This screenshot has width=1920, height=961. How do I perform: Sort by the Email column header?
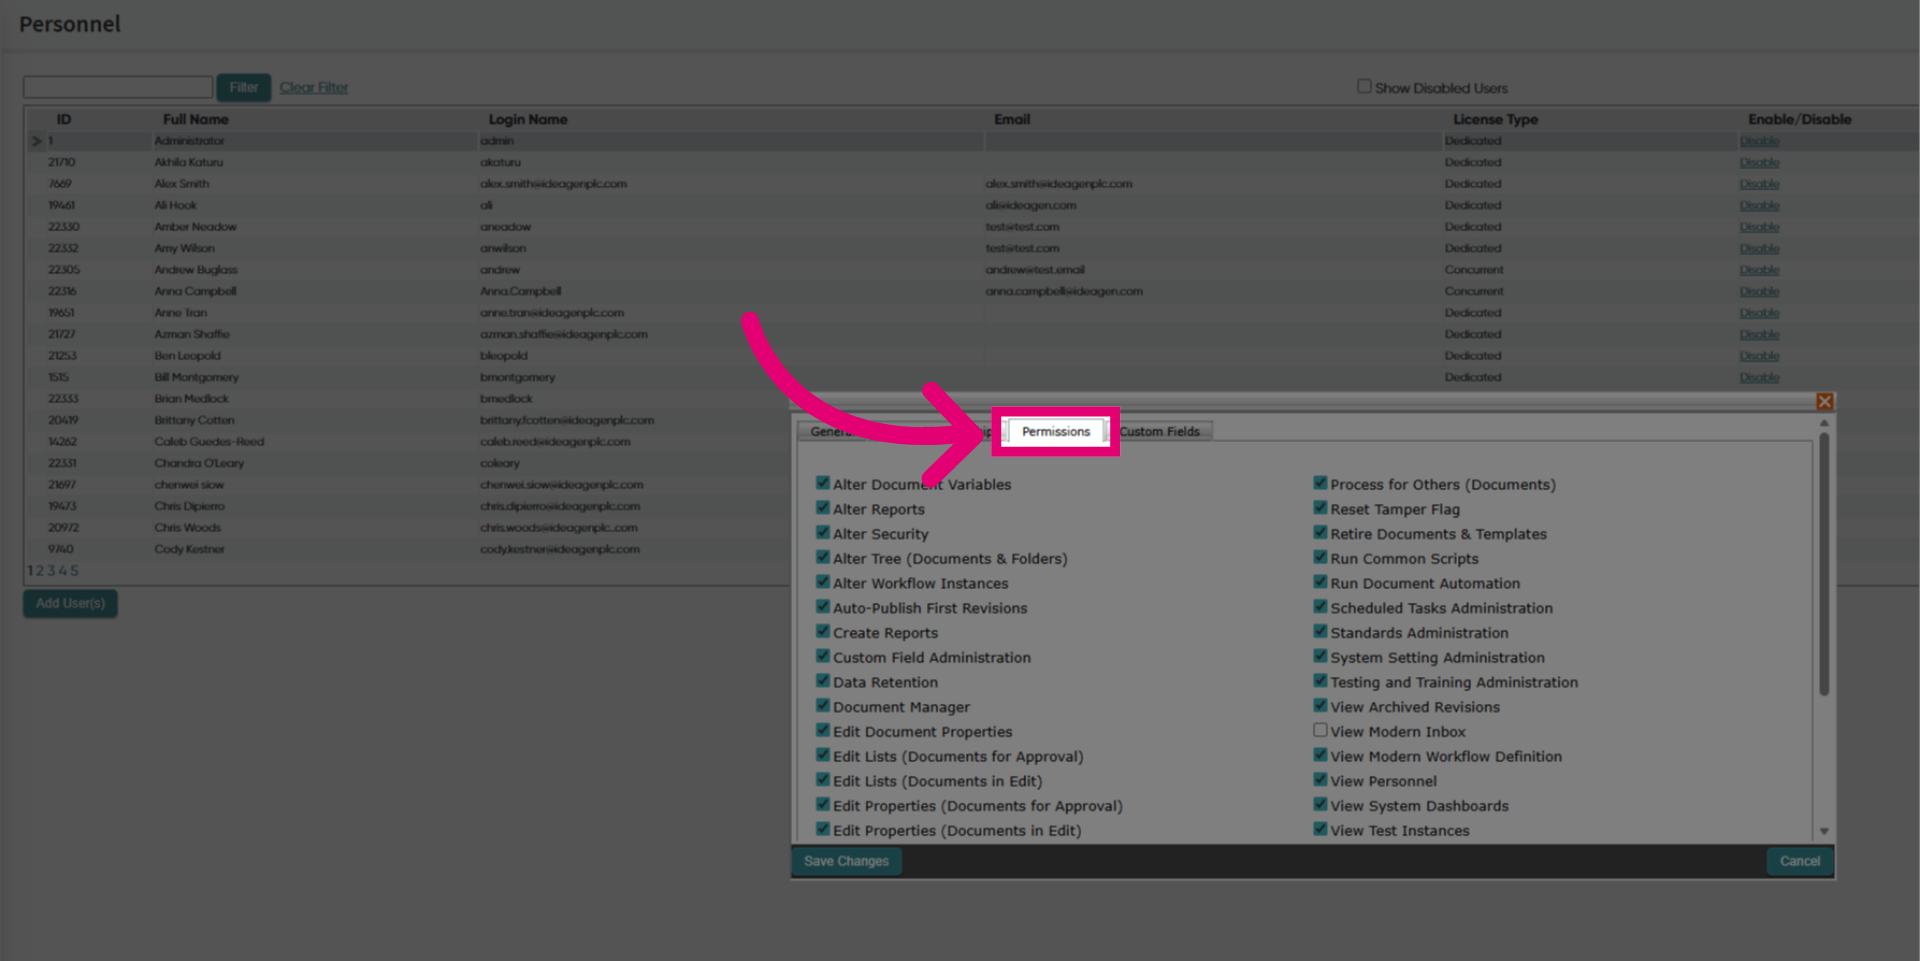pyautogui.click(x=1012, y=119)
